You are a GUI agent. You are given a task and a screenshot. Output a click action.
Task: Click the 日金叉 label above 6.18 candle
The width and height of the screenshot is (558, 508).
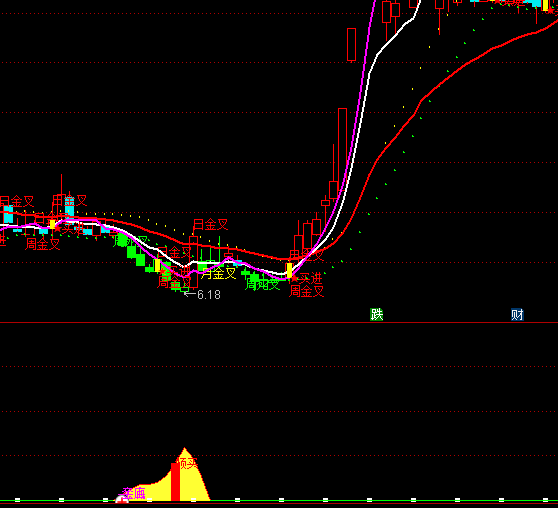(210, 224)
